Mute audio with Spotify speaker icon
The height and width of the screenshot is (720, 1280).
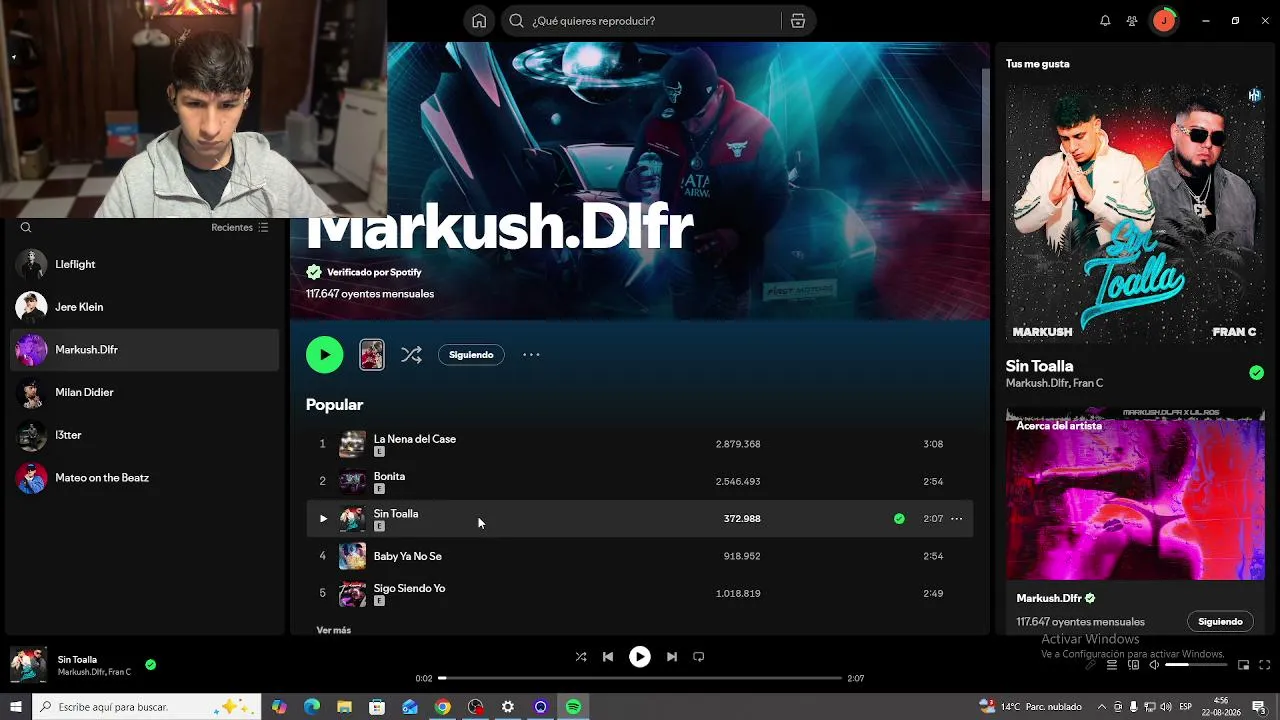(1154, 665)
